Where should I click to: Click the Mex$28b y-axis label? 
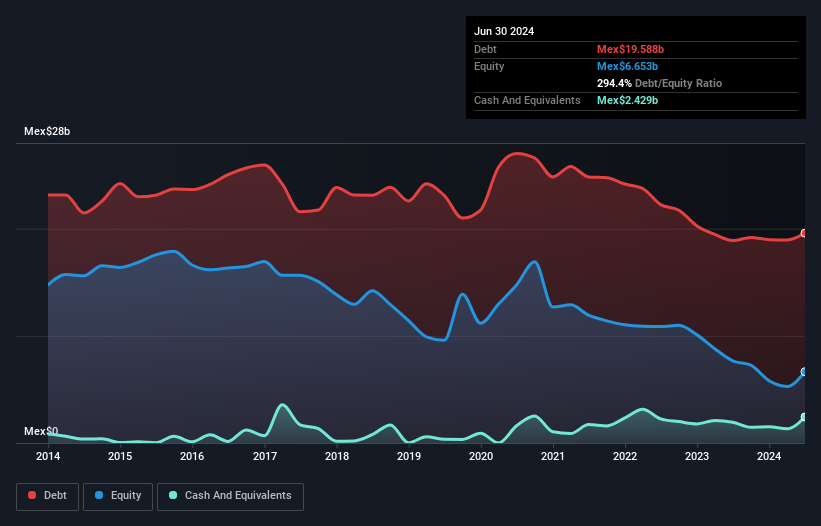coord(47,131)
